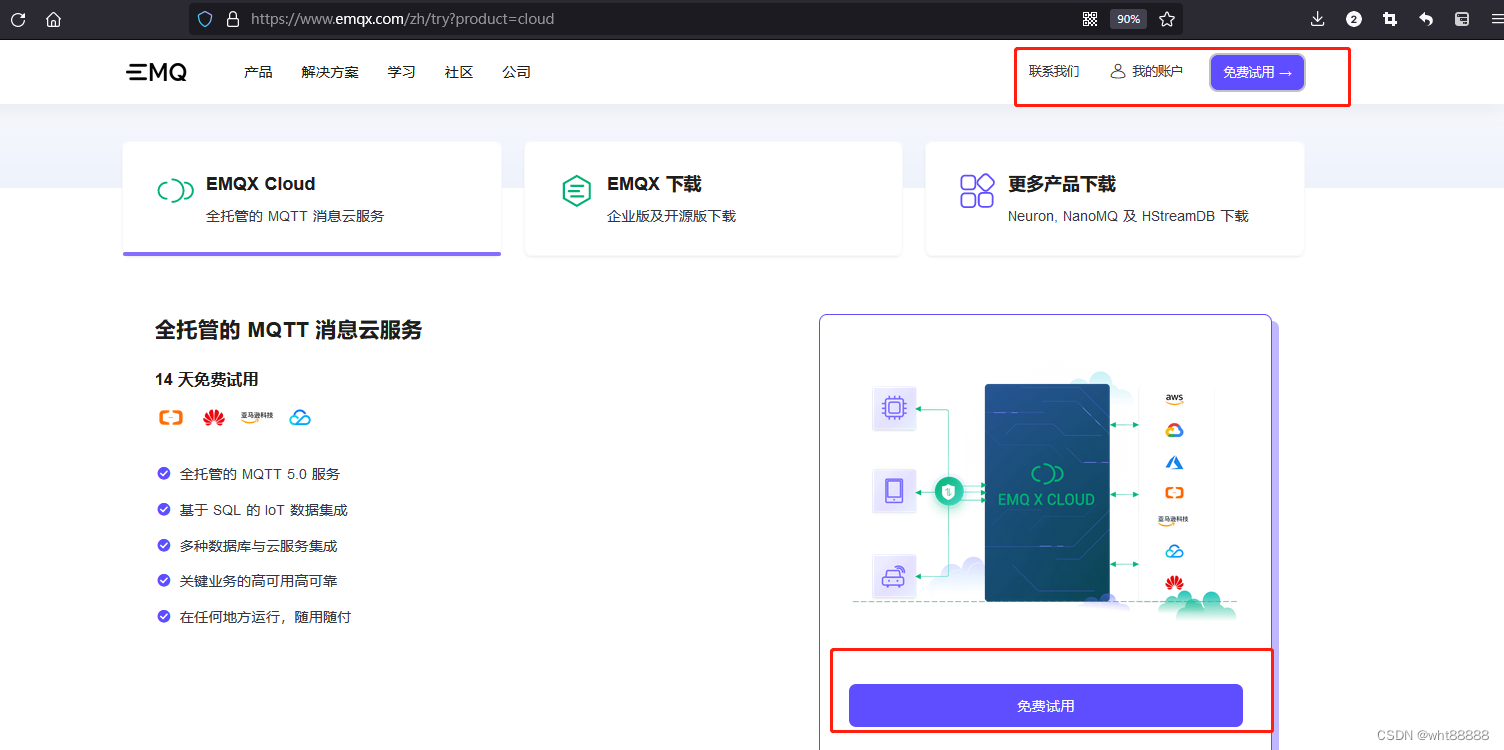Reset the 90% zoom level badge

tap(1128, 19)
